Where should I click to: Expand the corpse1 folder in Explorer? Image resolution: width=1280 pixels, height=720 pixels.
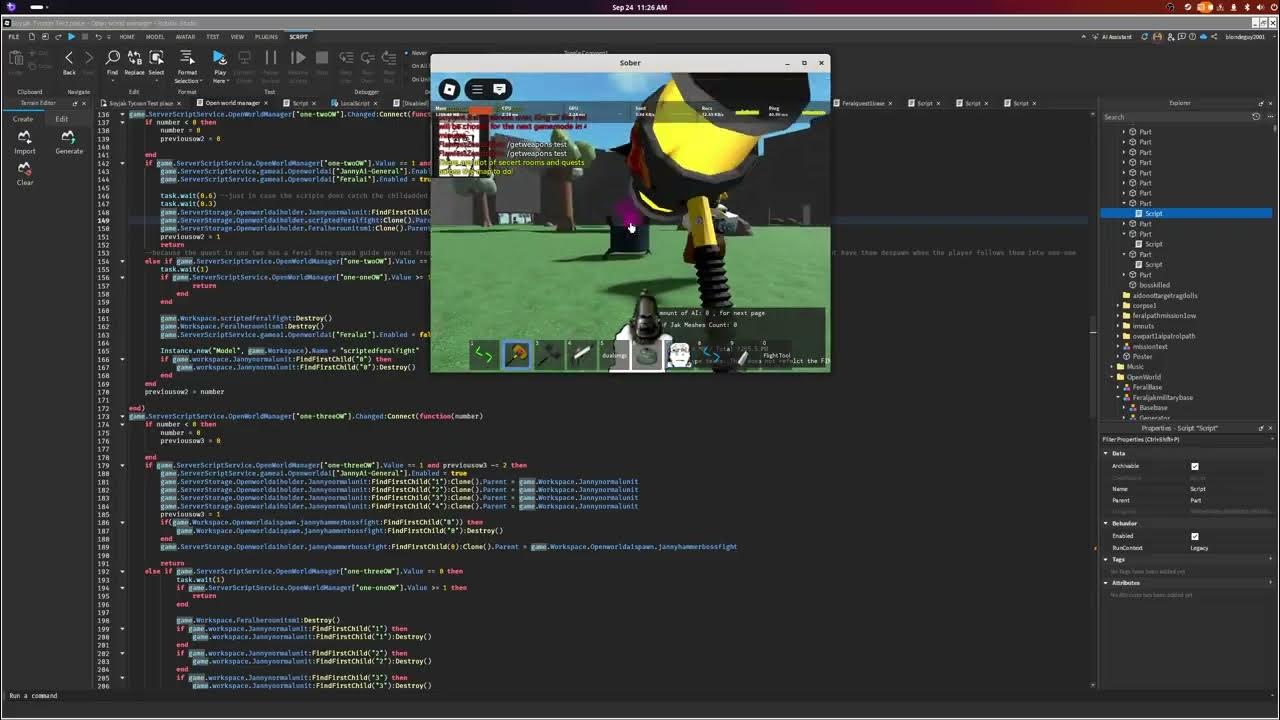1119,306
